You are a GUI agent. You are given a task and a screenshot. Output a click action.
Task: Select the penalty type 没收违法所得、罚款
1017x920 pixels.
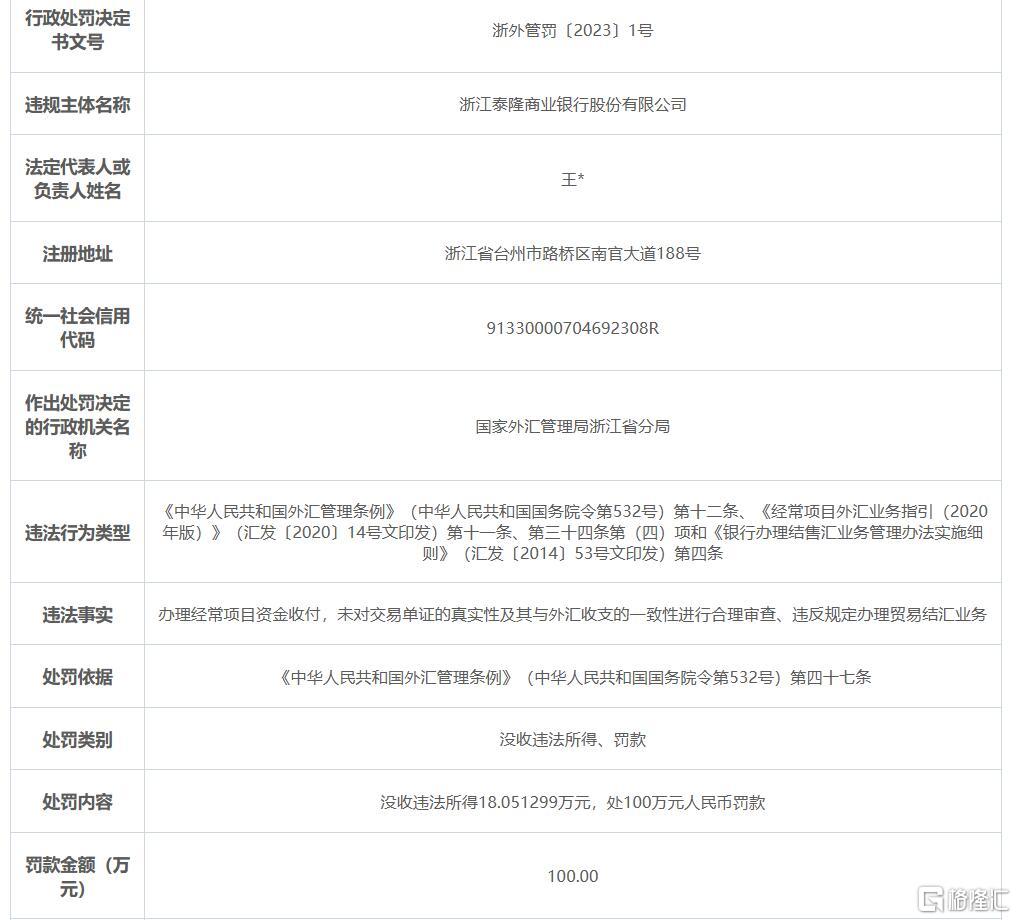click(572, 740)
